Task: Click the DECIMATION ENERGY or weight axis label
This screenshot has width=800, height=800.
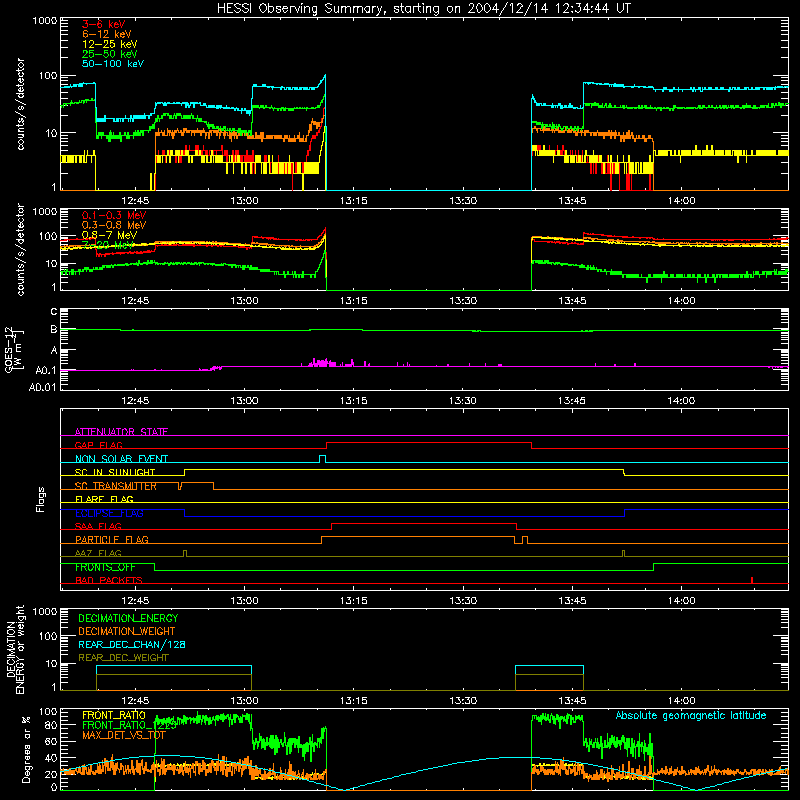Action: point(15,649)
